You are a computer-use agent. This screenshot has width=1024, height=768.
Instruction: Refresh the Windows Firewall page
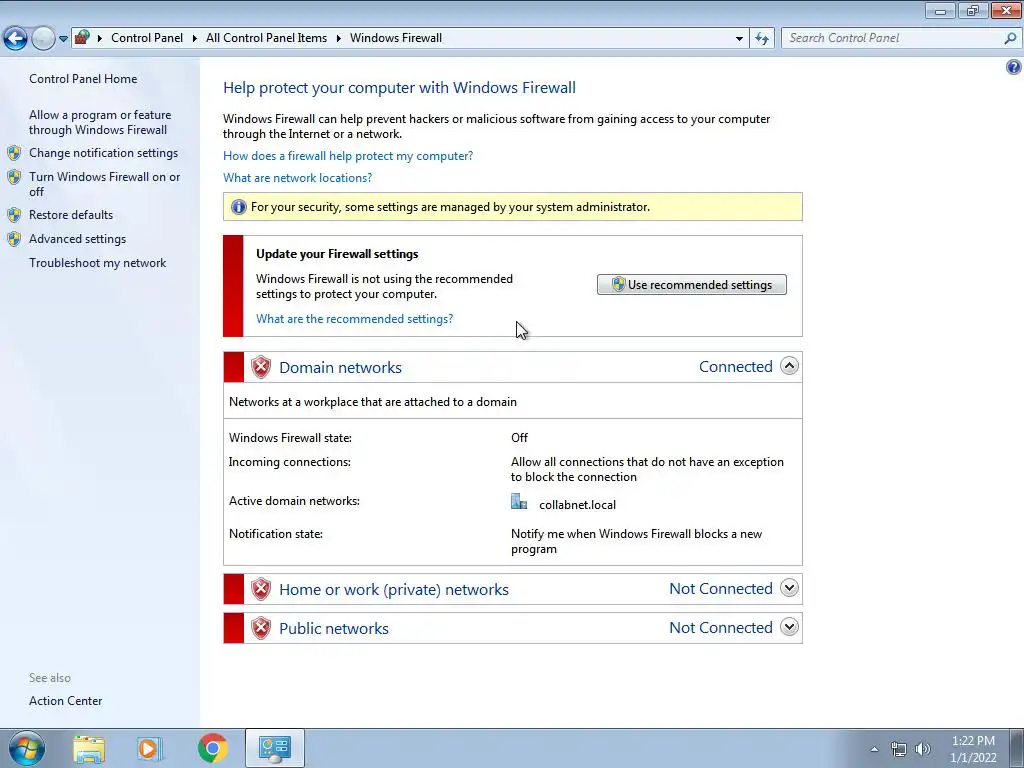[761, 39]
